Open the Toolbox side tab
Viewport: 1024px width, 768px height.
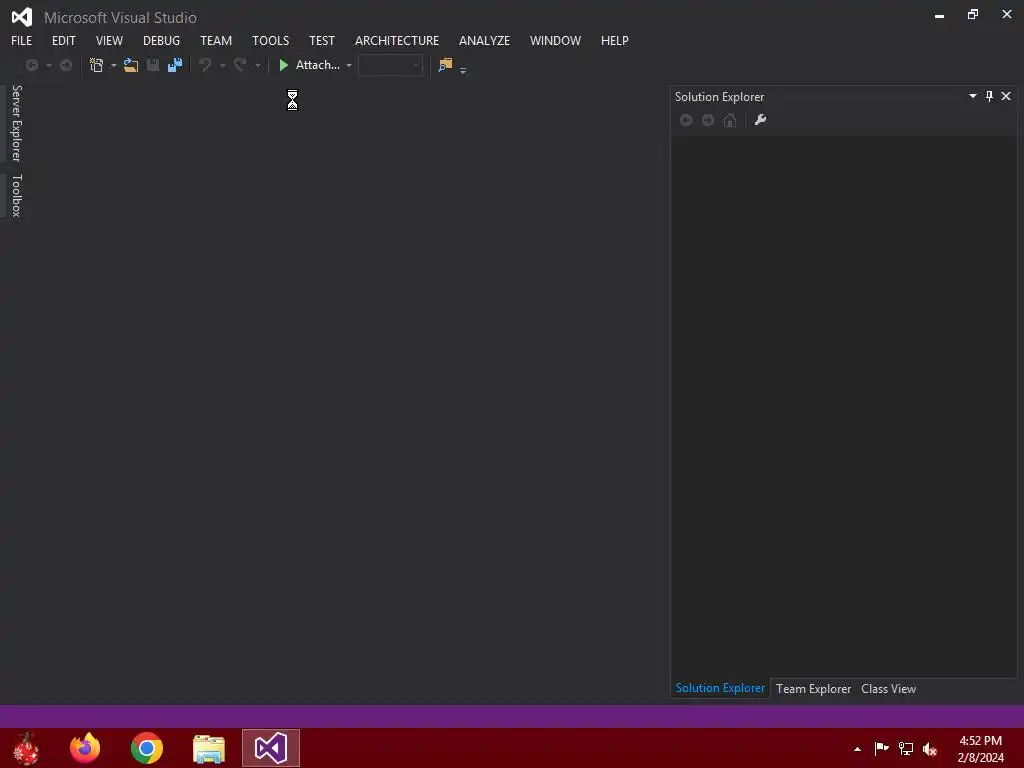tap(16, 195)
